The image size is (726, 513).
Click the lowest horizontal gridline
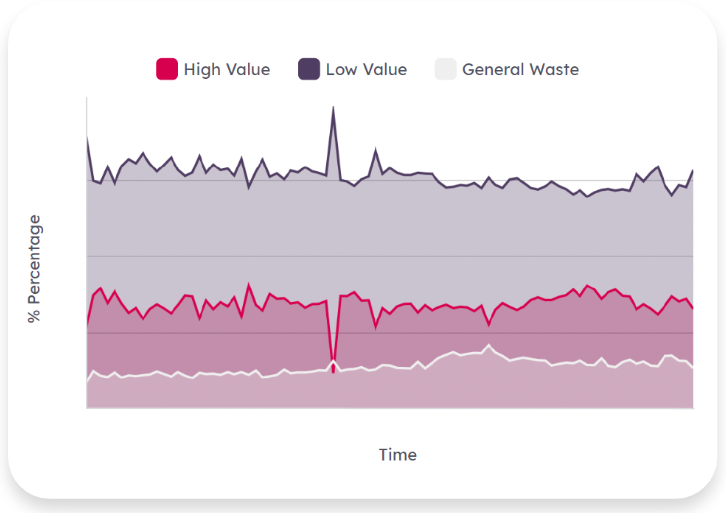500,332
